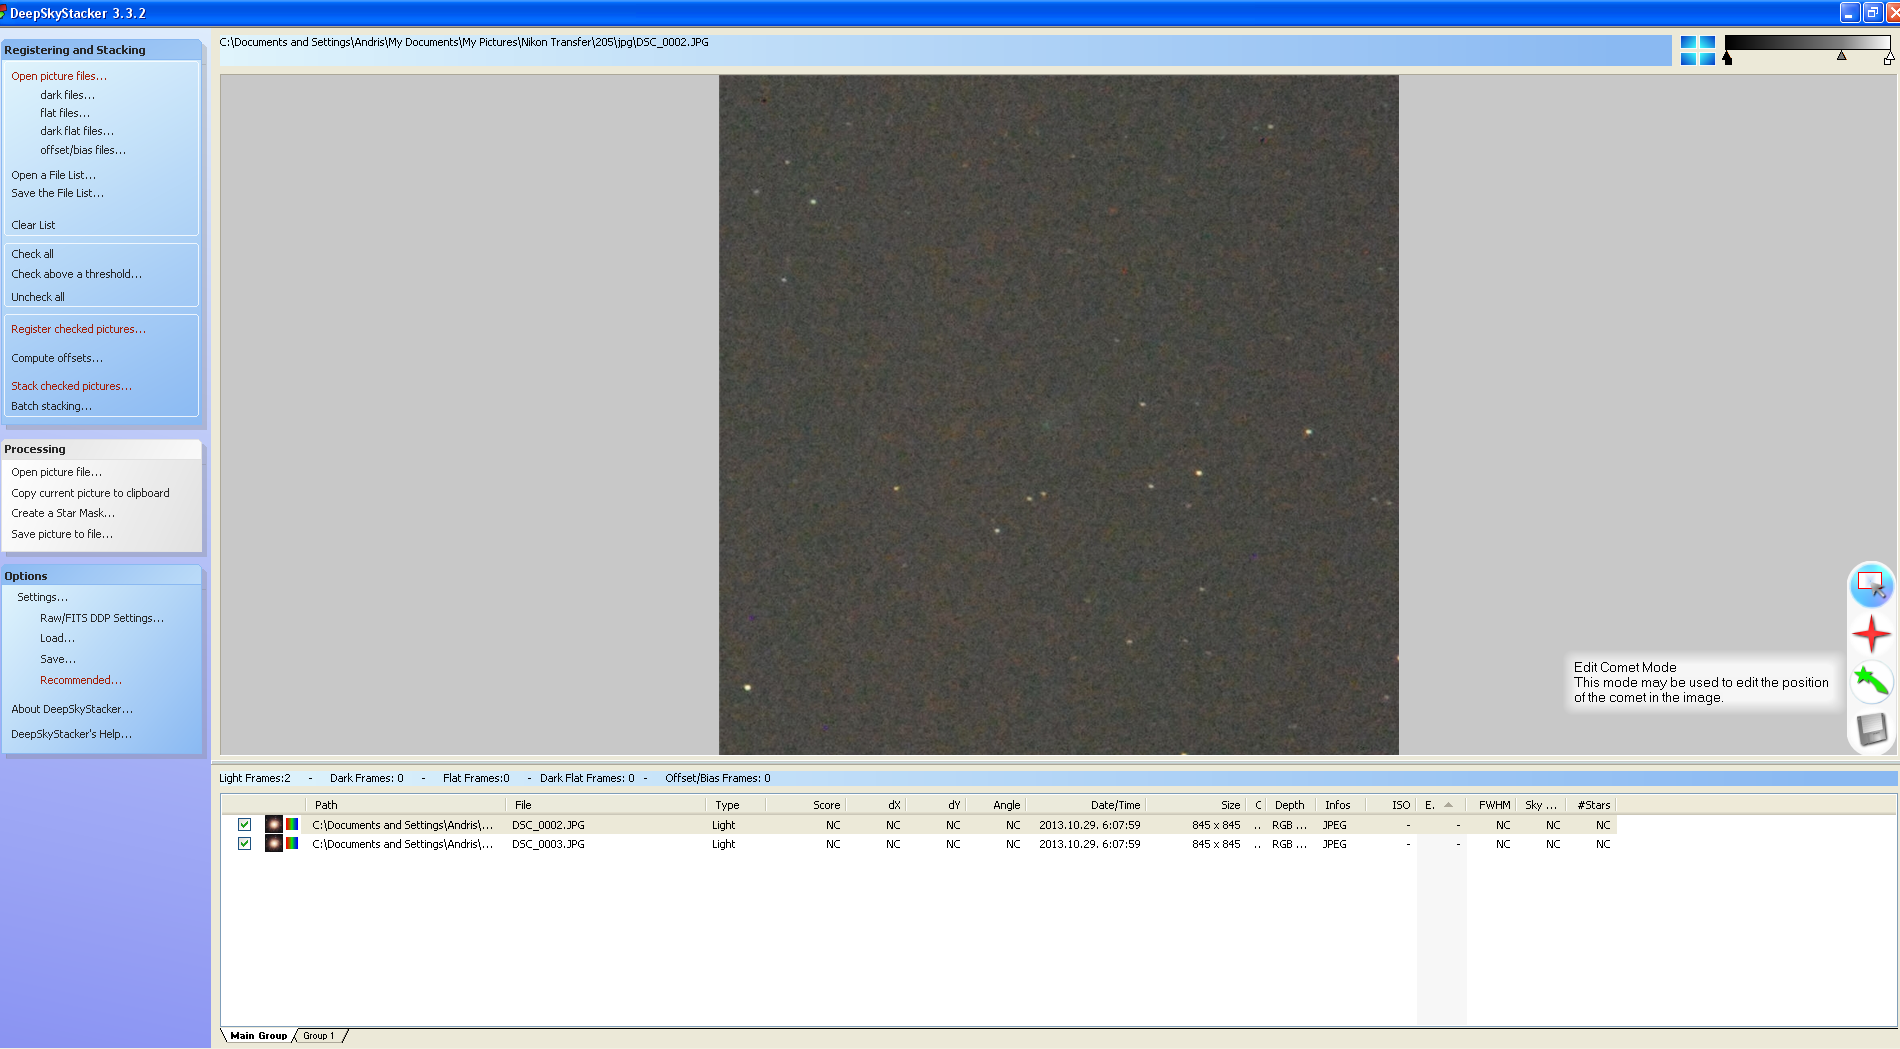Sort list by File column header
The width and height of the screenshot is (1900, 1049).
click(x=606, y=805)
